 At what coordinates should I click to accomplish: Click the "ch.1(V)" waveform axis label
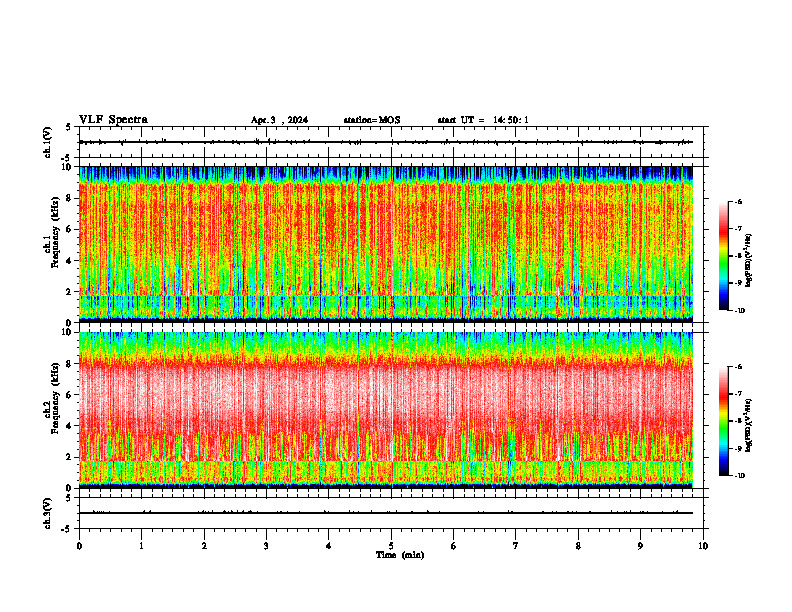click(48, 142)
